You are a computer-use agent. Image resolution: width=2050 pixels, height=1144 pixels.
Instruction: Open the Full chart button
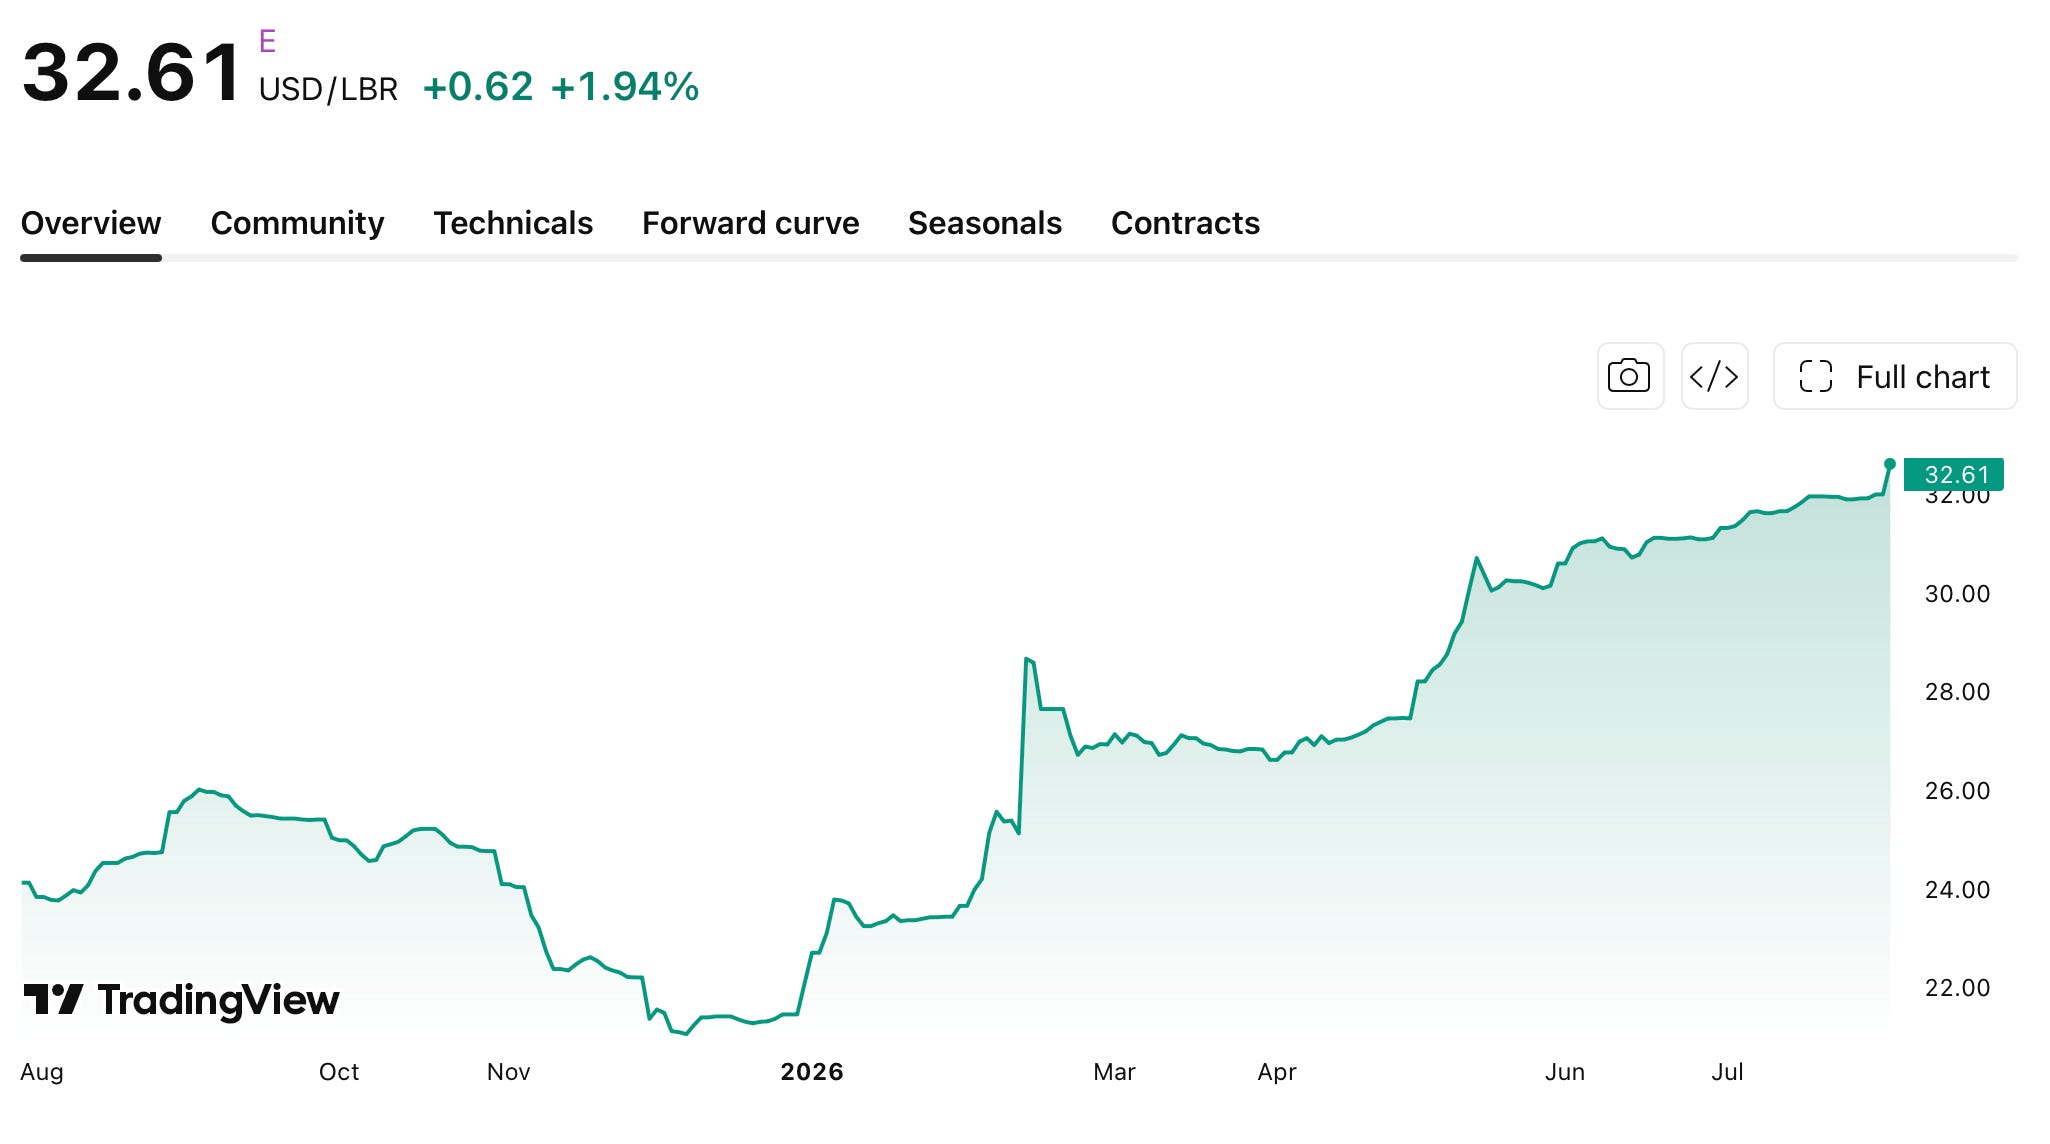[1895, 376]
